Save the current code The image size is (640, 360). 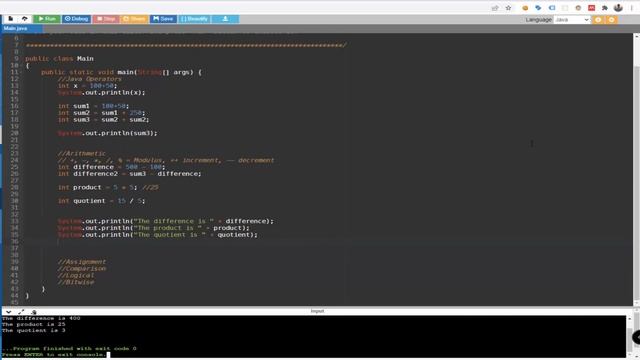pyautogui.click(x=163, y=19)
